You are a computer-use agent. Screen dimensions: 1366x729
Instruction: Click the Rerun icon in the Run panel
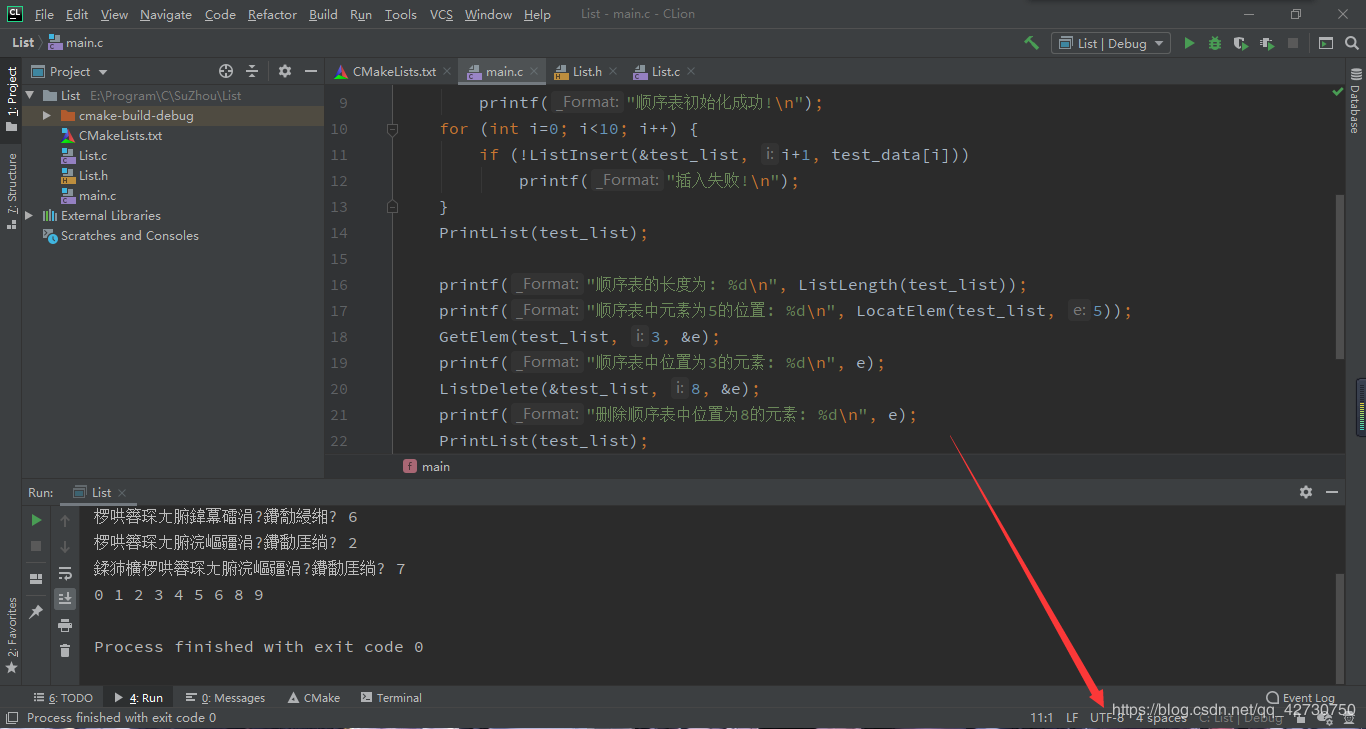tap(36, 520)
